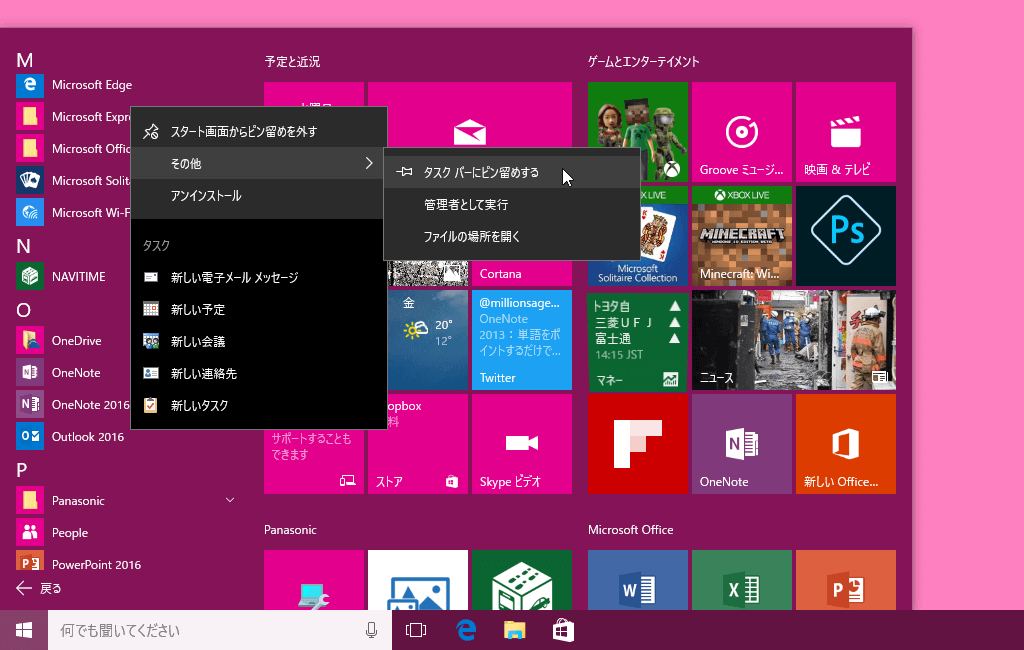Open the ニュース tile
The width and height of the screenshot is (1024, 650).
click(x=793, y=340)
